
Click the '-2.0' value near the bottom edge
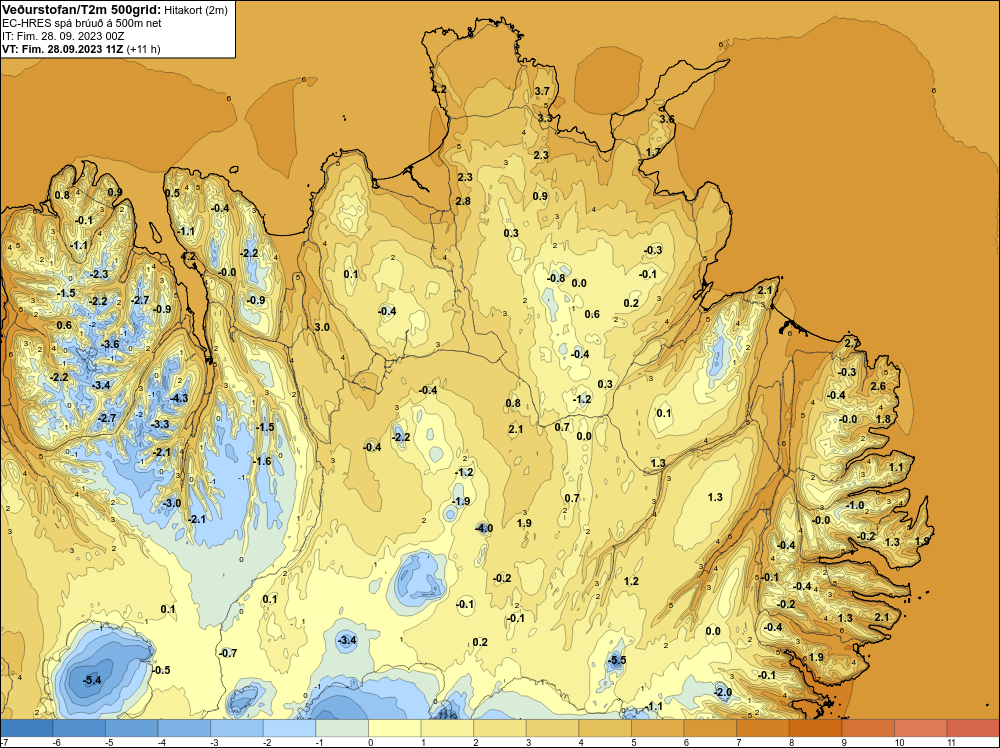pos(723,693)
